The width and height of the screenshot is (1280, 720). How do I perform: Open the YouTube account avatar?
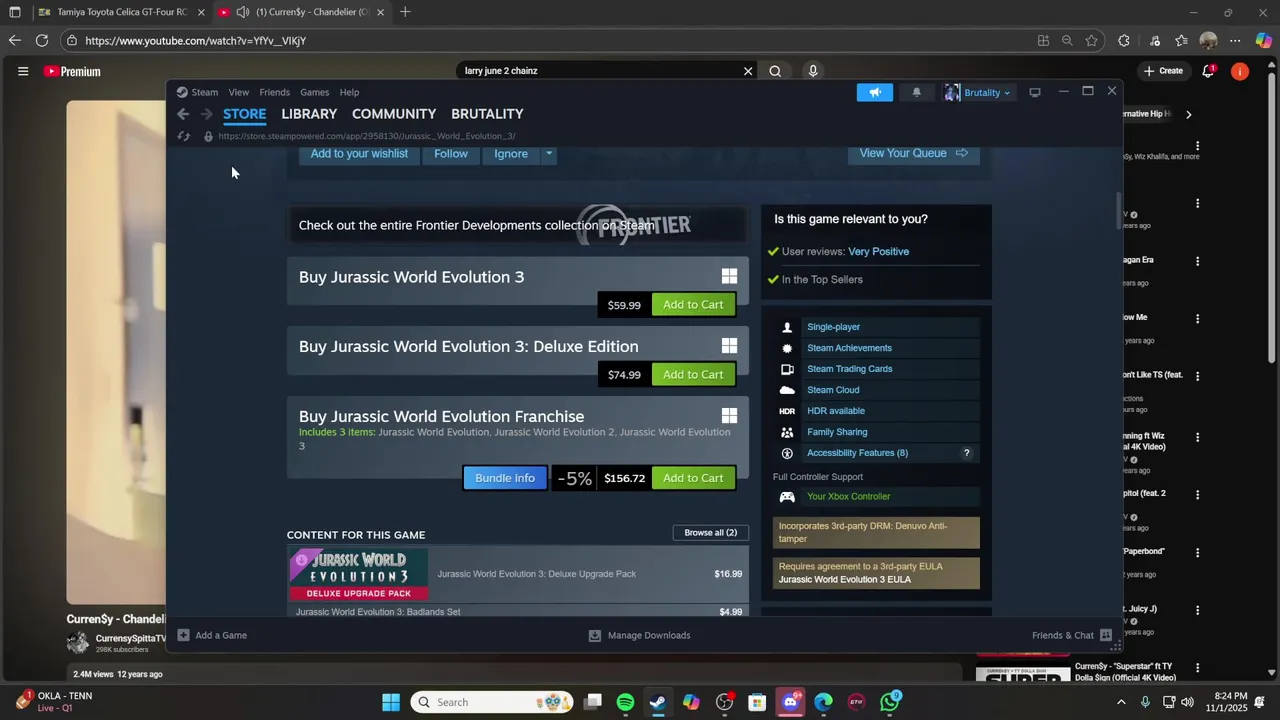coord(1240,71)
